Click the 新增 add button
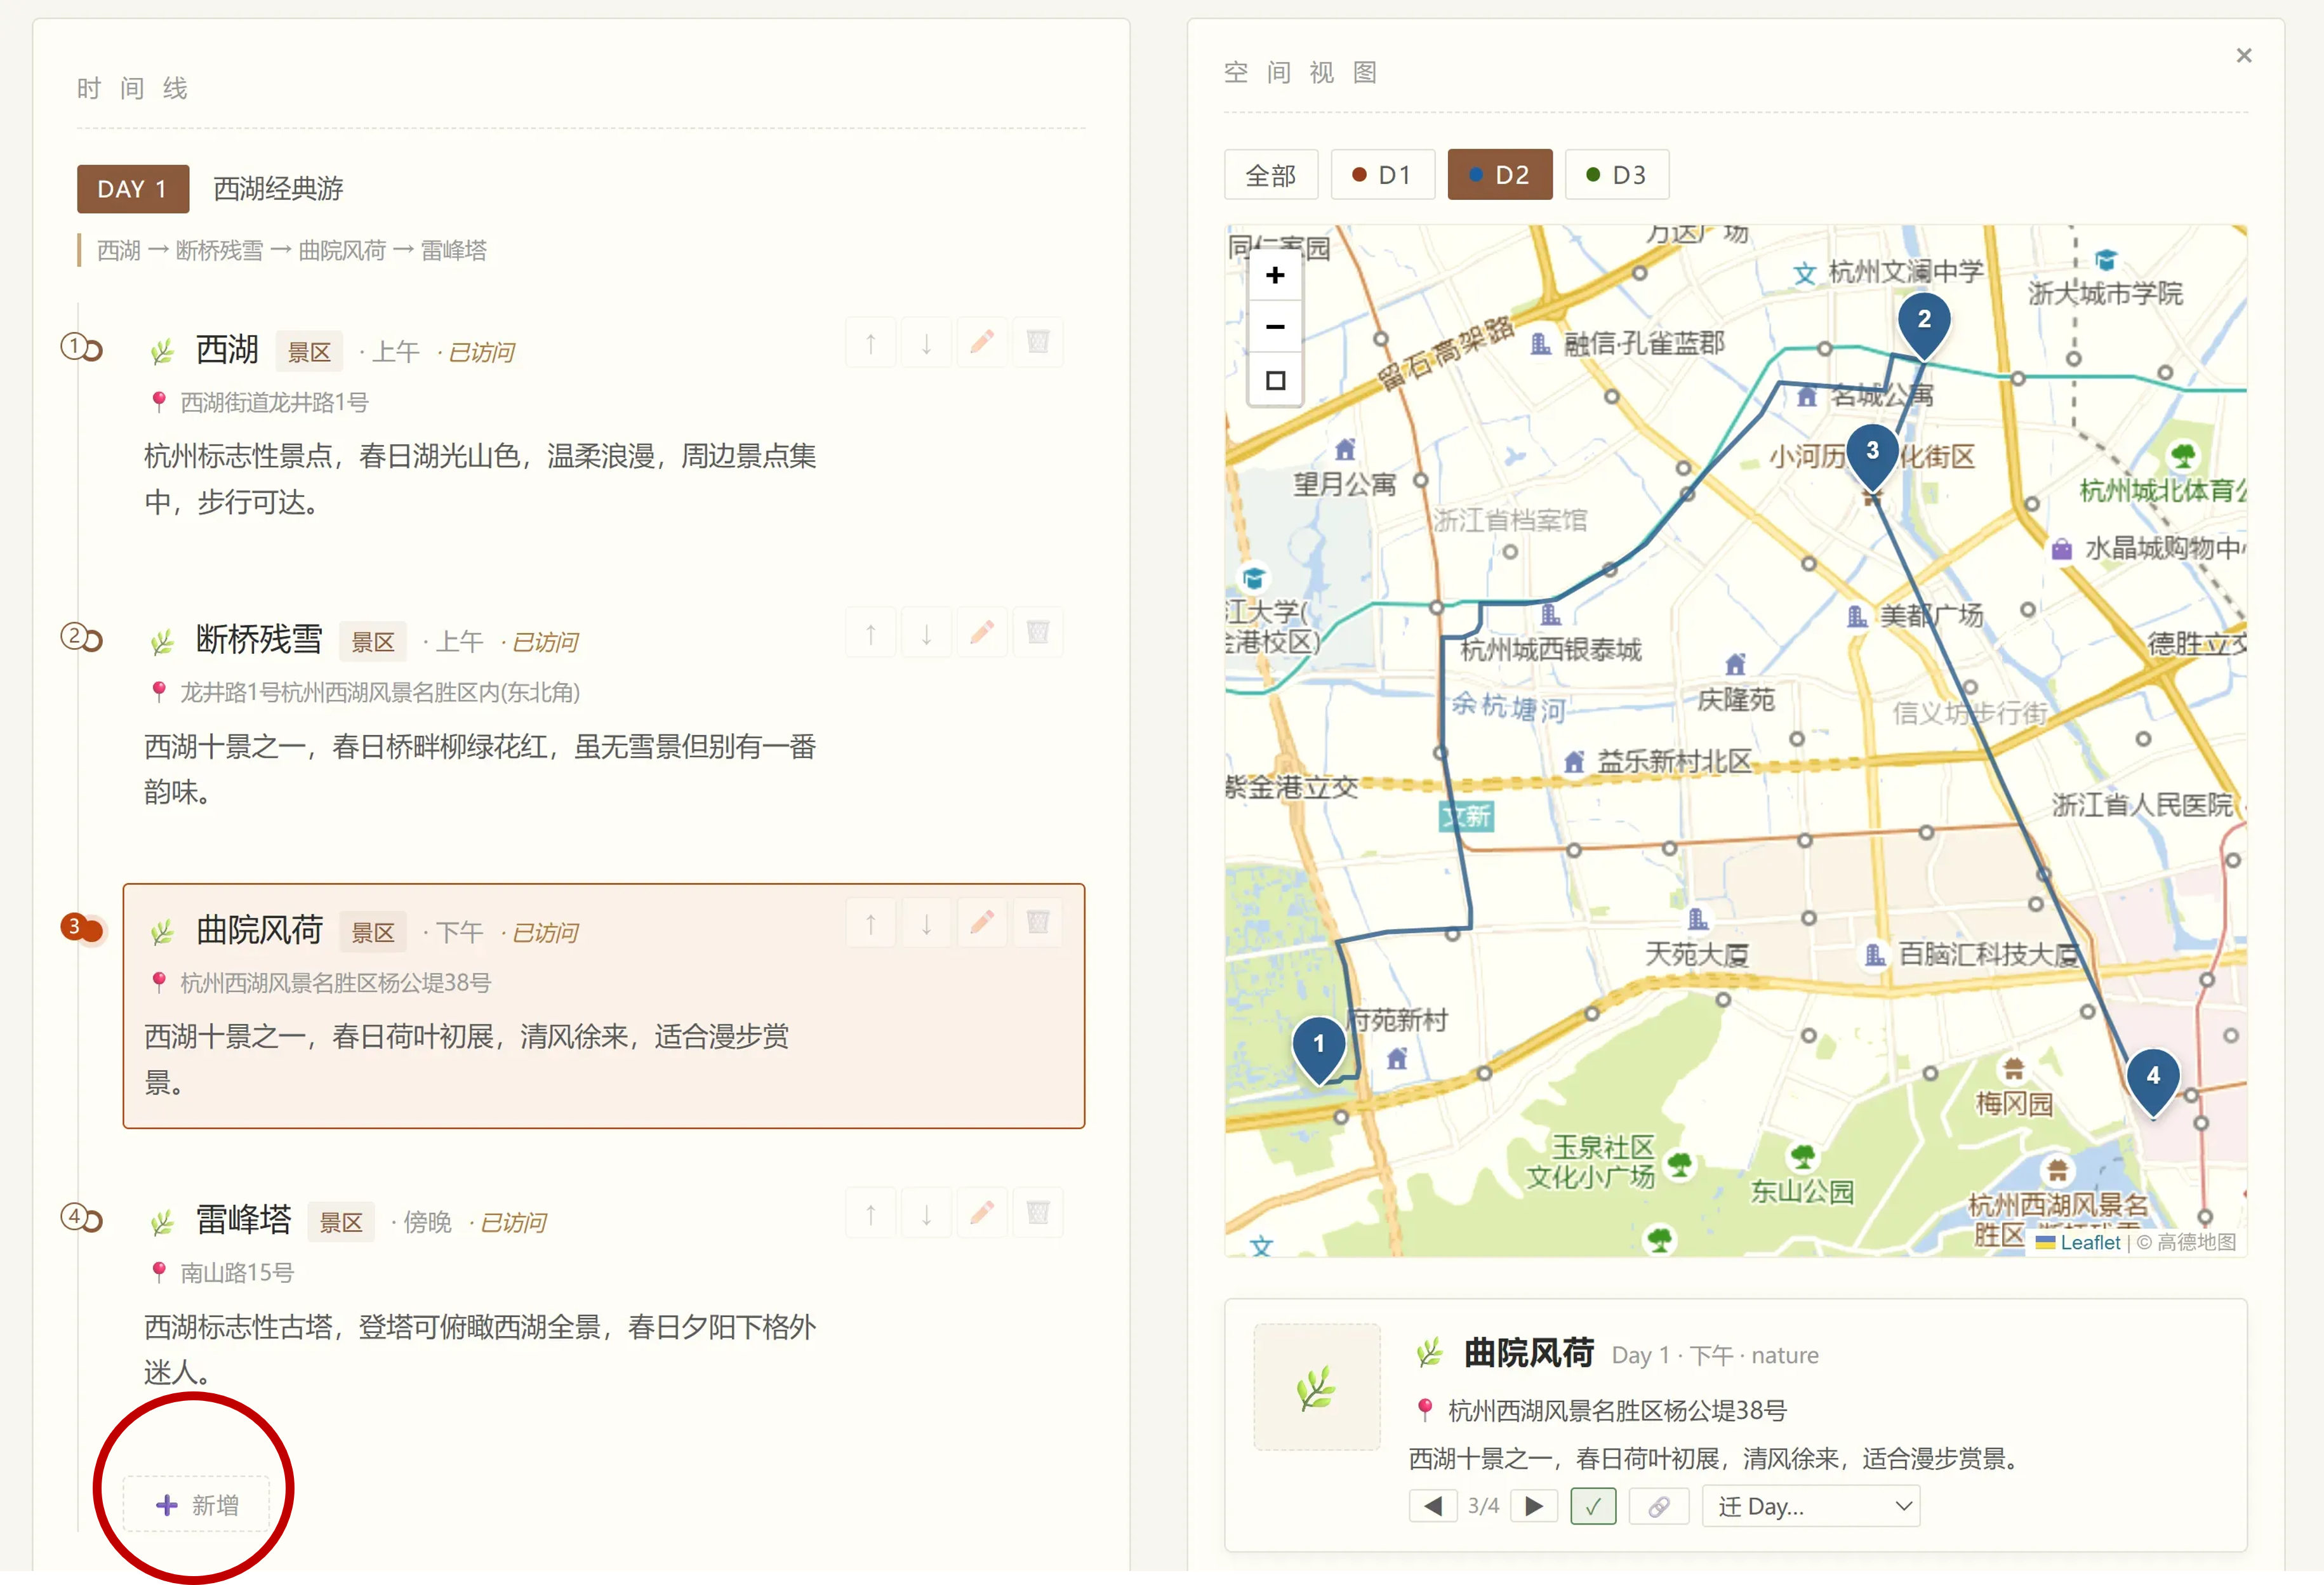The image size is (2324, 1585). tap(197, 1505)
